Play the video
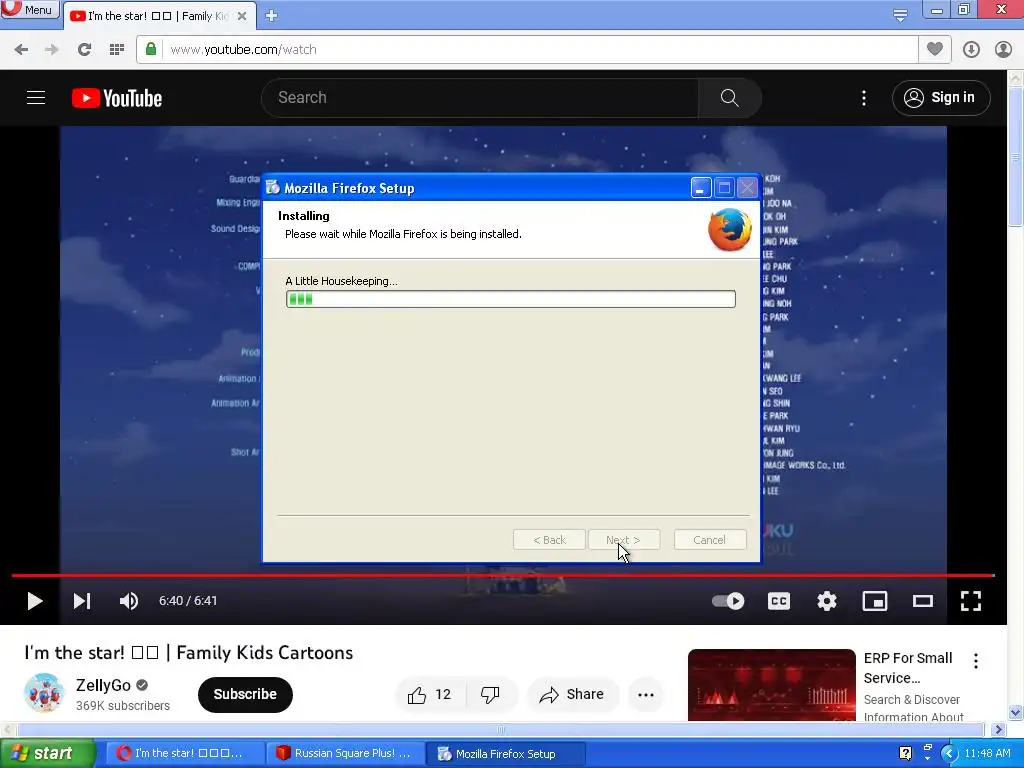This screenshot has height=768, width=1024. [35, 601]
